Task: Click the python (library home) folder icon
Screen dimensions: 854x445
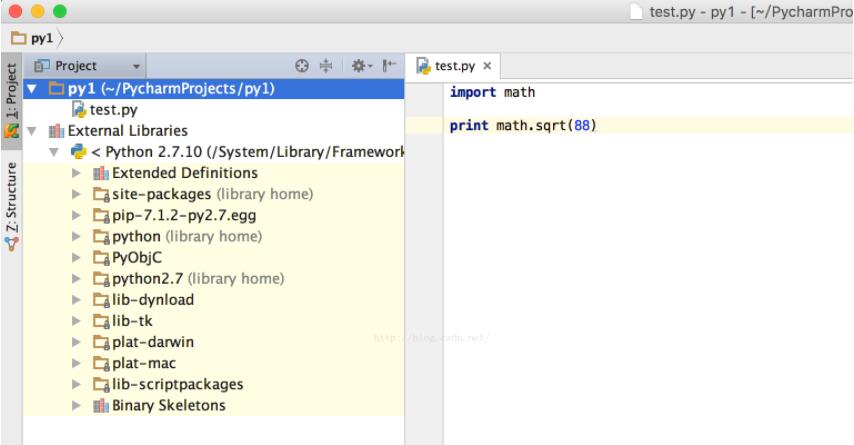Action: [101, 237]
